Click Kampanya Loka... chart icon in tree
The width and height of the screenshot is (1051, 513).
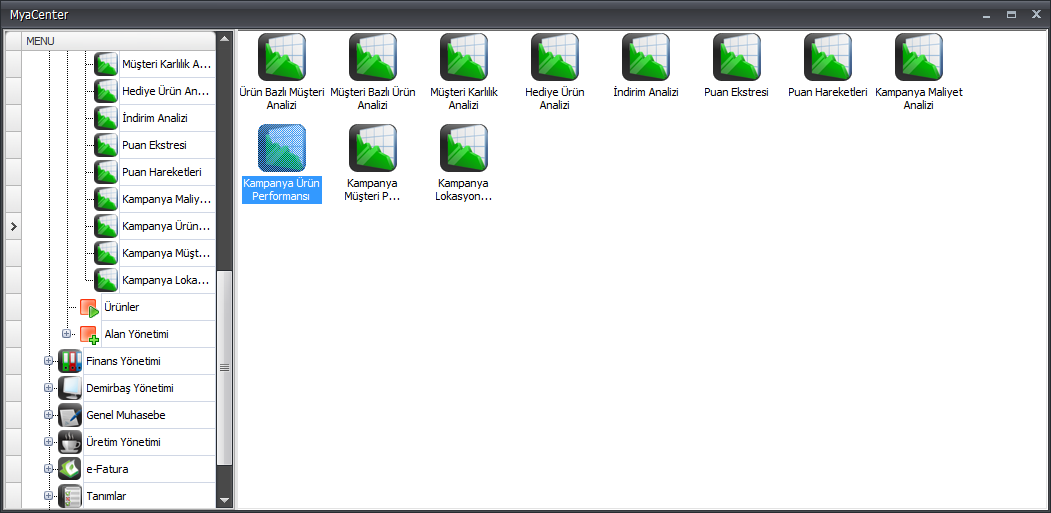click(x=106, y=280)
